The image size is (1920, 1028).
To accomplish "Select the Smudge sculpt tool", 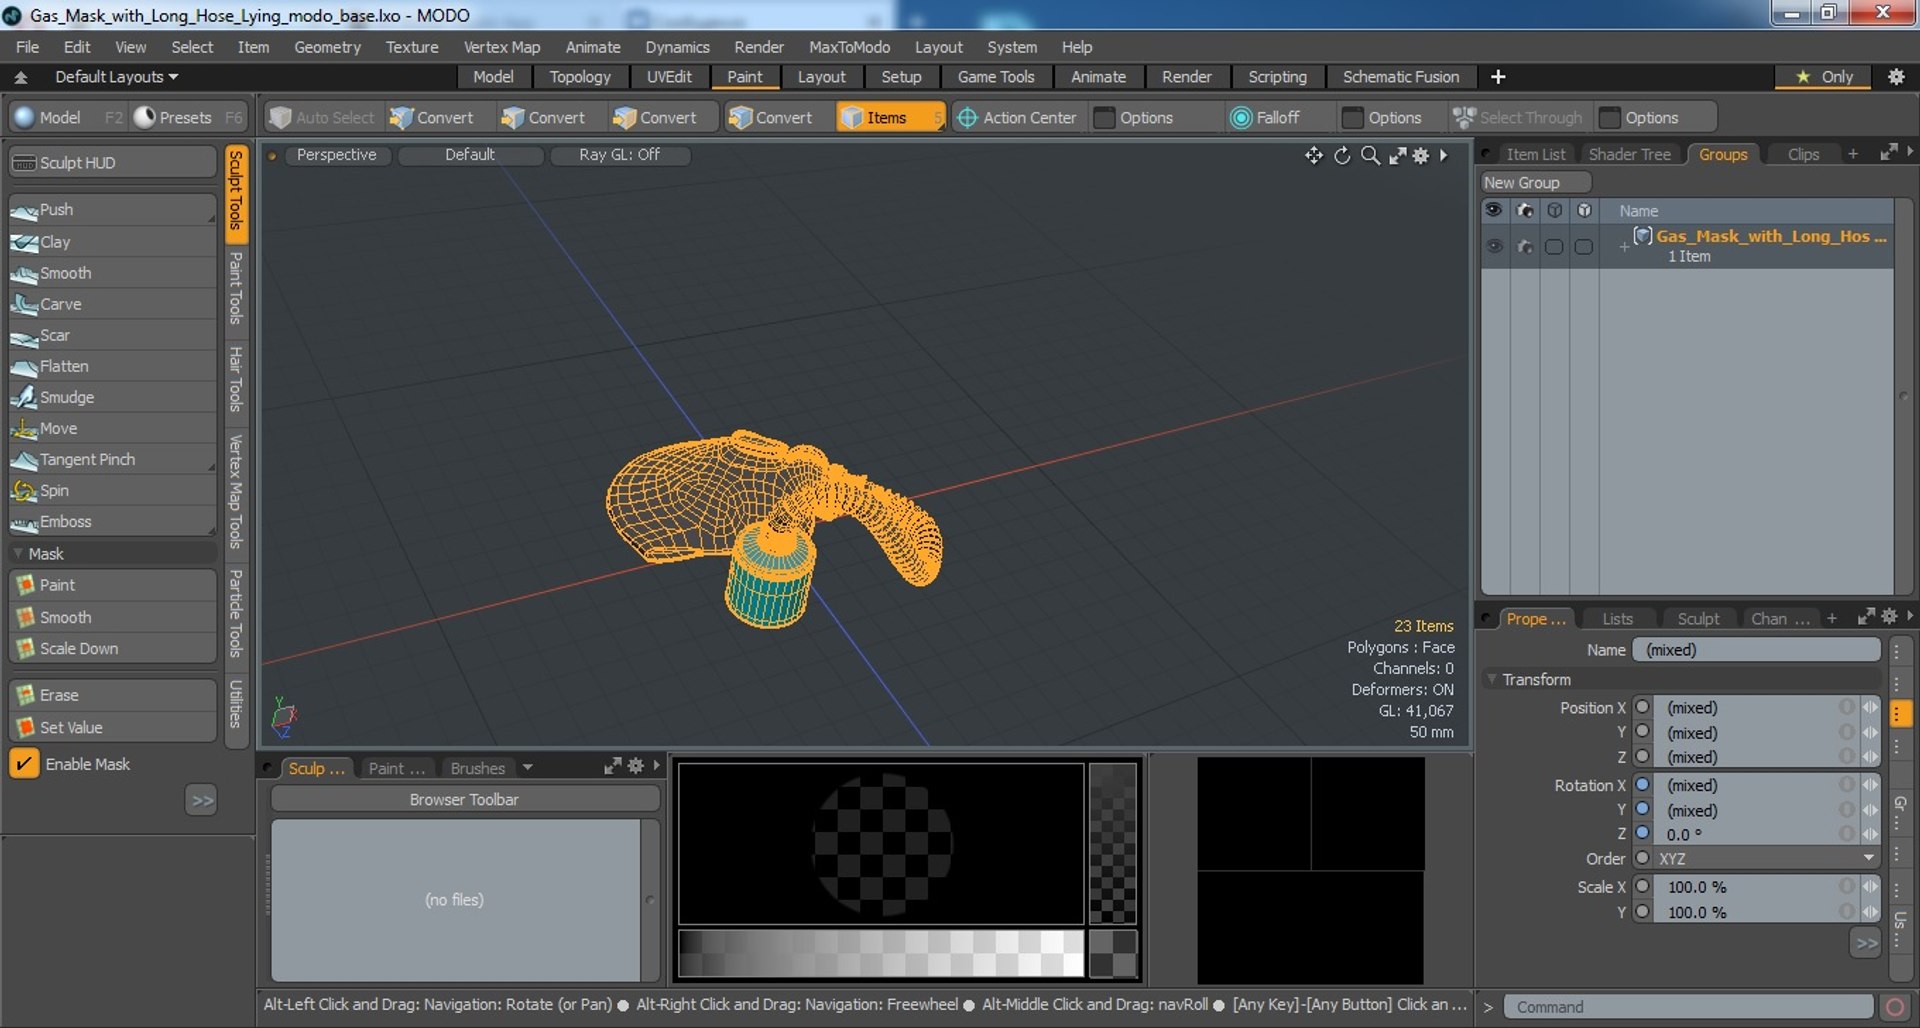I will 66,397.
